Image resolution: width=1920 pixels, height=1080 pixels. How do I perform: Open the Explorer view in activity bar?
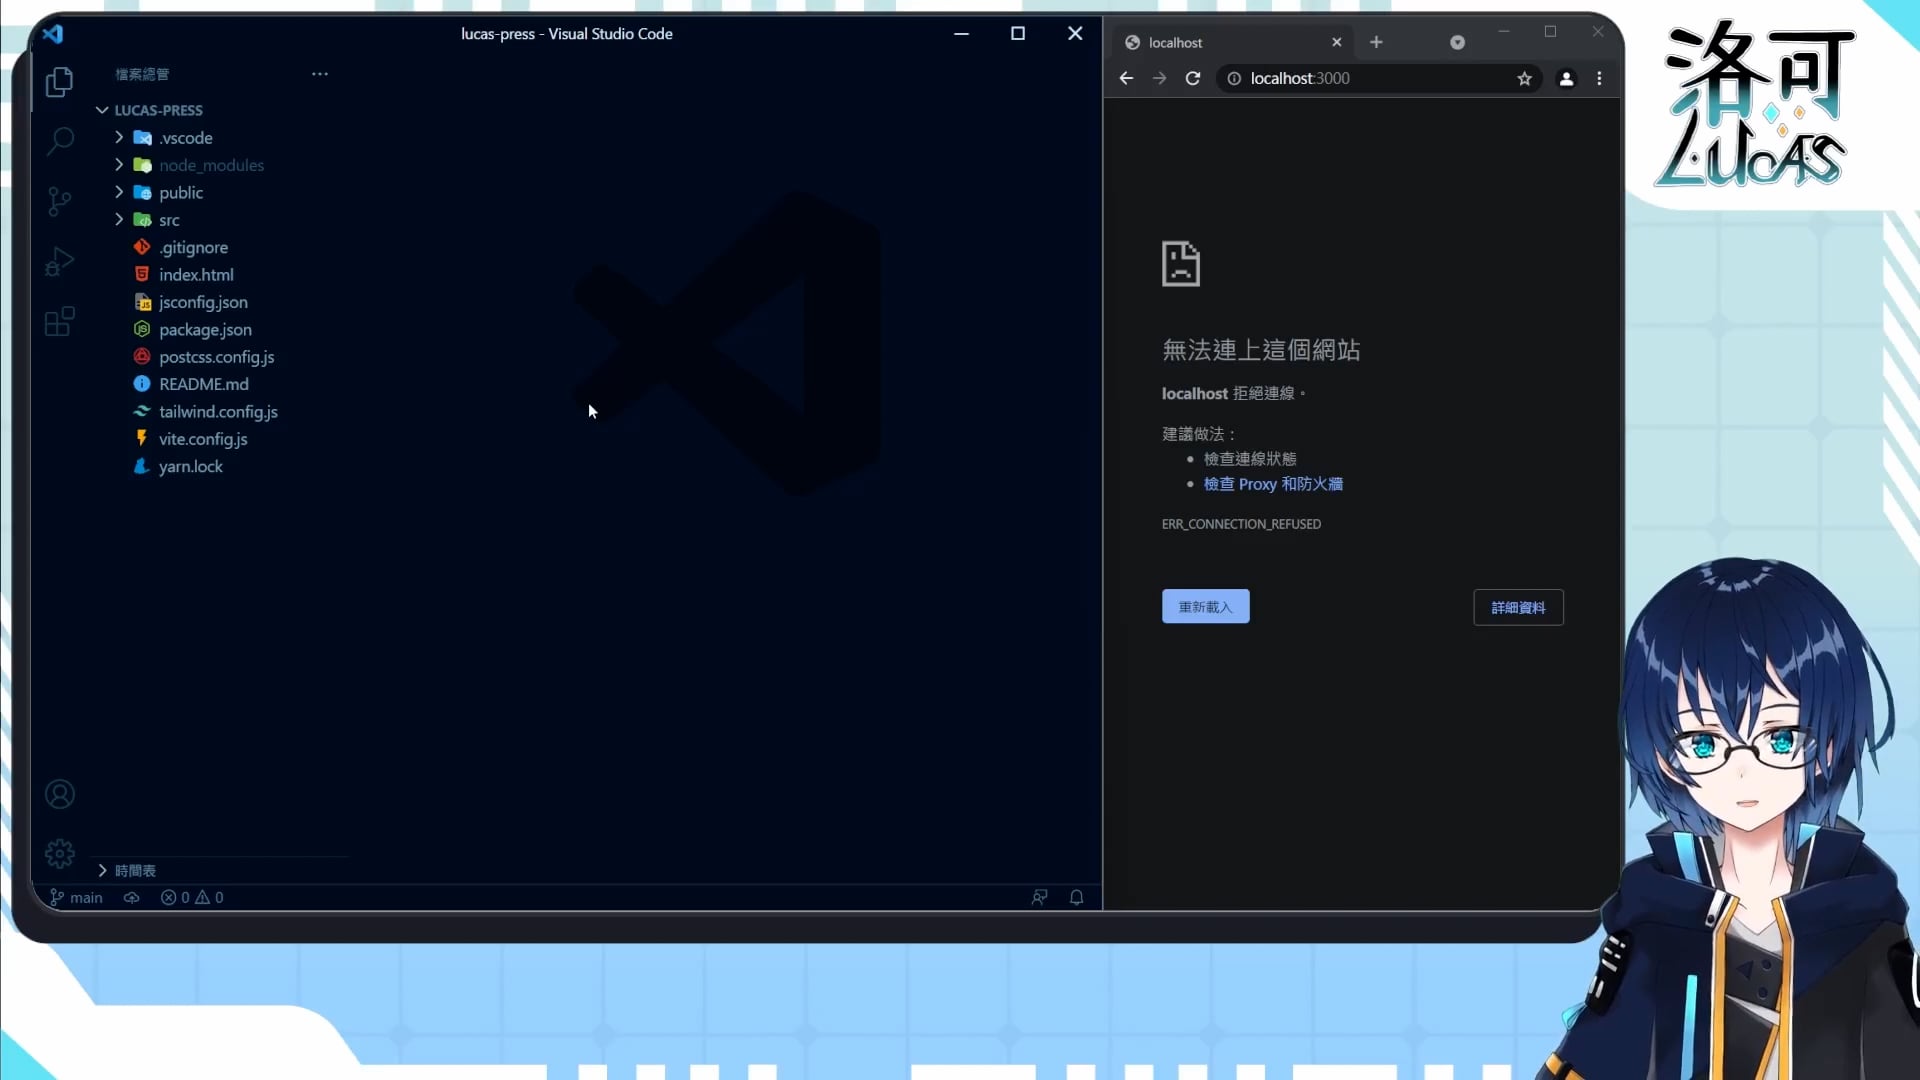[x=59, y=82]
